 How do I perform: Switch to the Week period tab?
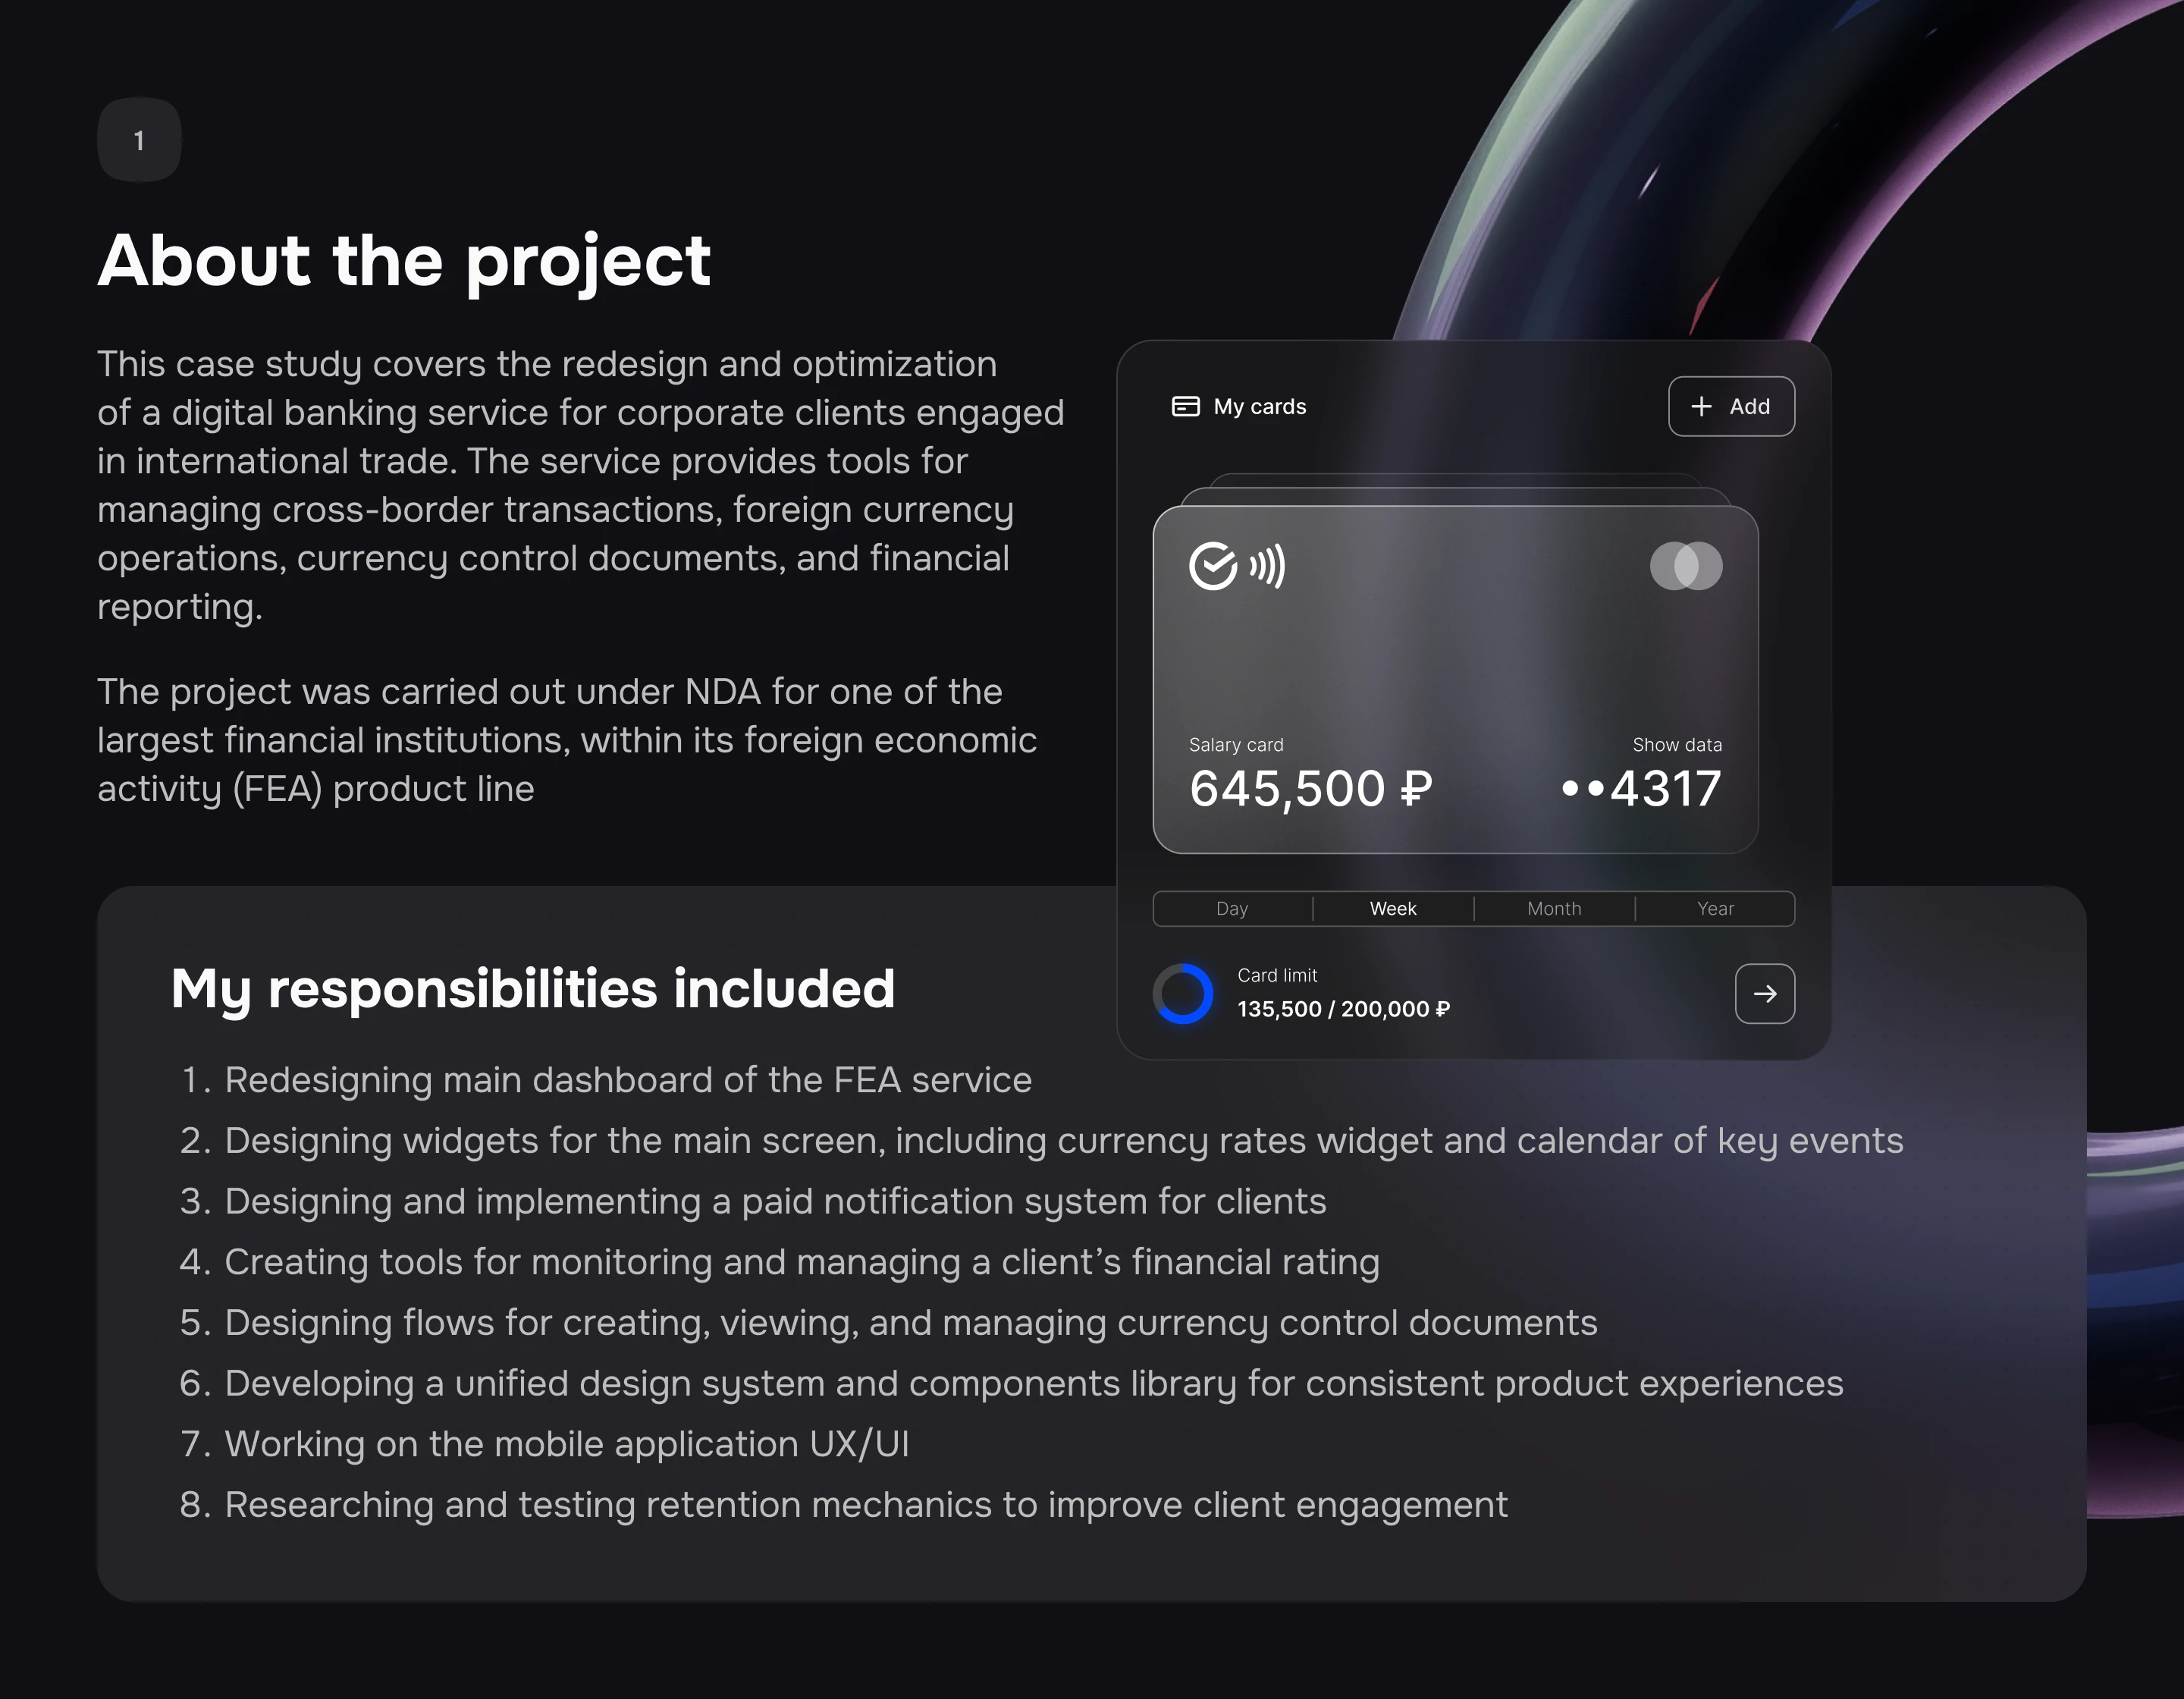1393,908
